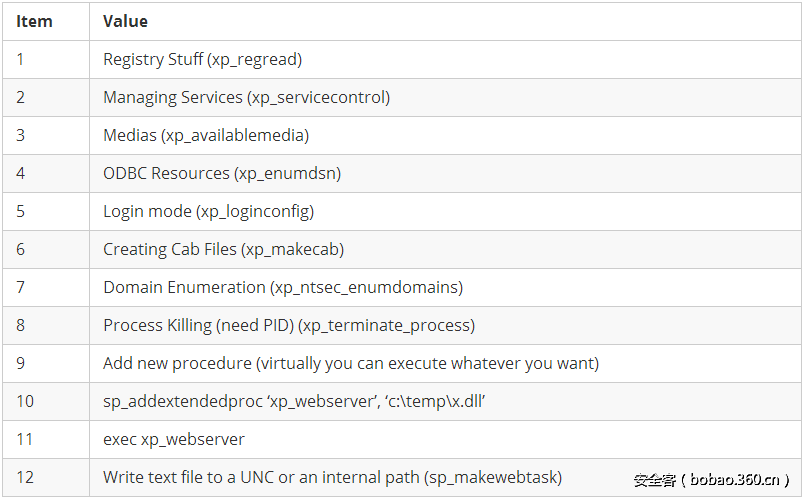Click the "Creating Cab Files (xp_makecab)" text
The width and height of the screenshot is (804, 498).
tap(223, 250)
